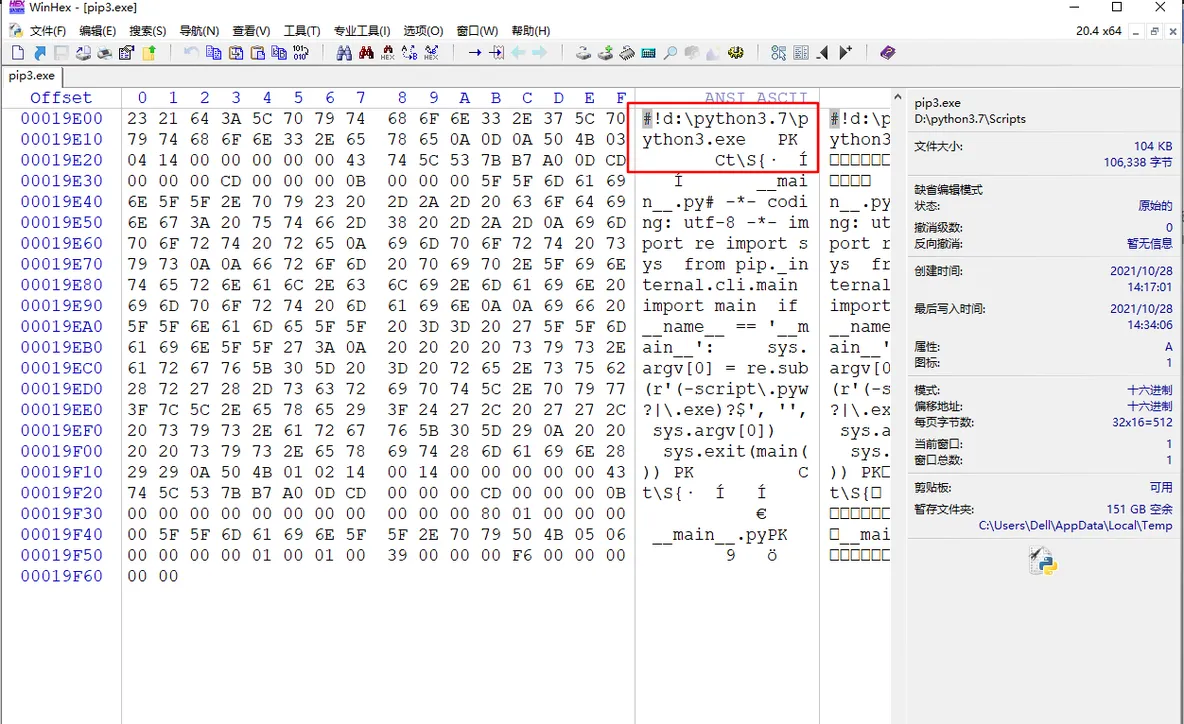The width and height of the screenshot is (1184, 724).
Task: Open the 查看(V) menu
Action: 251,31
